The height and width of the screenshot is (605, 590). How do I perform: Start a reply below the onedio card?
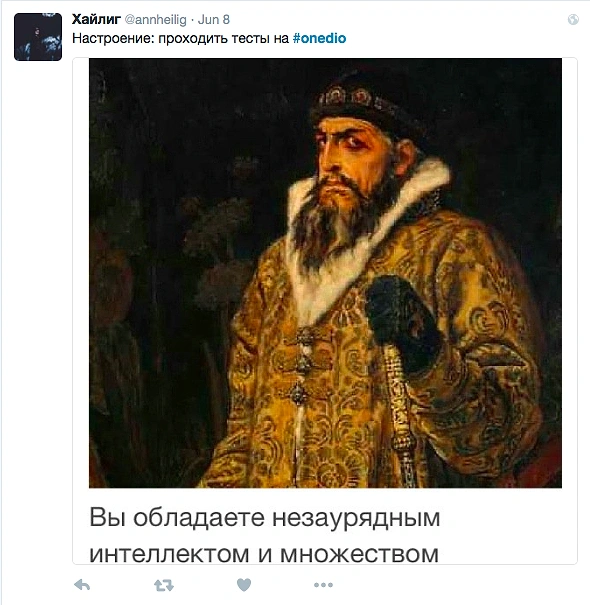82,585
